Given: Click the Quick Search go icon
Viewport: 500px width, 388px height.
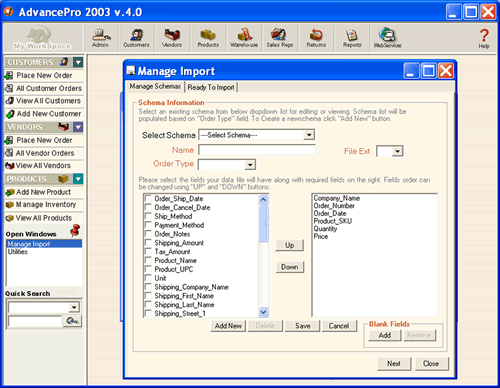Looking at the screenshot, I should tap(72, 321).
